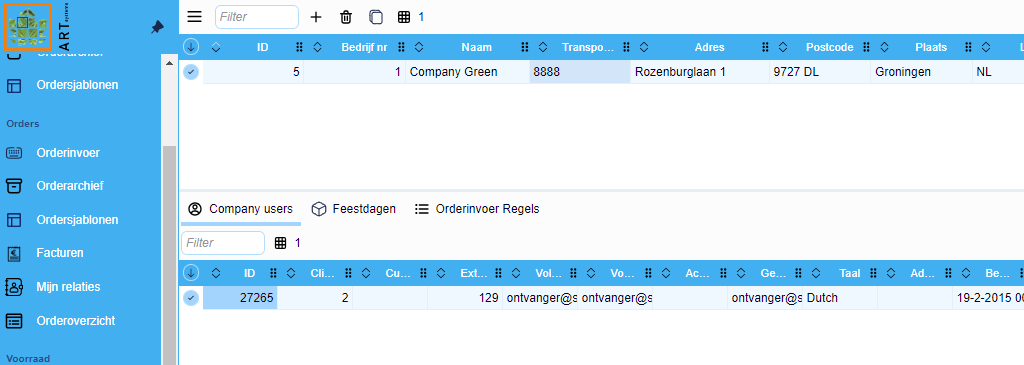This screenshot has width=1024, height=365.
Task: Select the NL country cell
Action: (998, 72)
